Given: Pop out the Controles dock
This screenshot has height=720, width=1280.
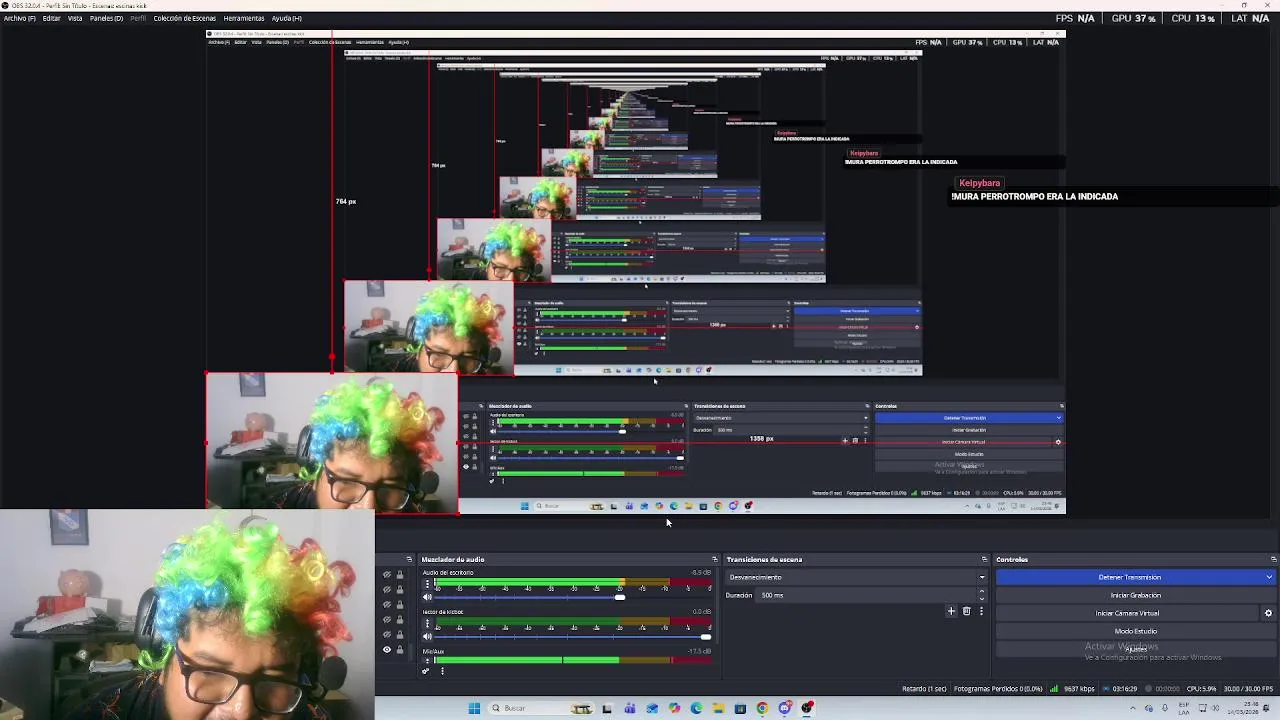Looking at the screenshot, I should (x=1273, y=559).
